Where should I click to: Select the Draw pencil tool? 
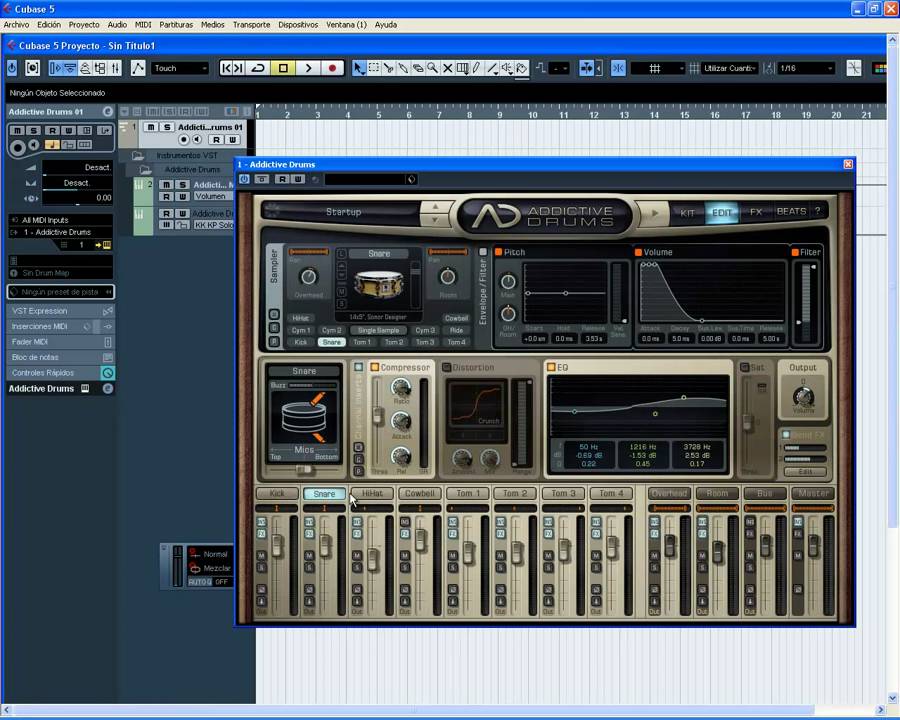coord(477,68)
